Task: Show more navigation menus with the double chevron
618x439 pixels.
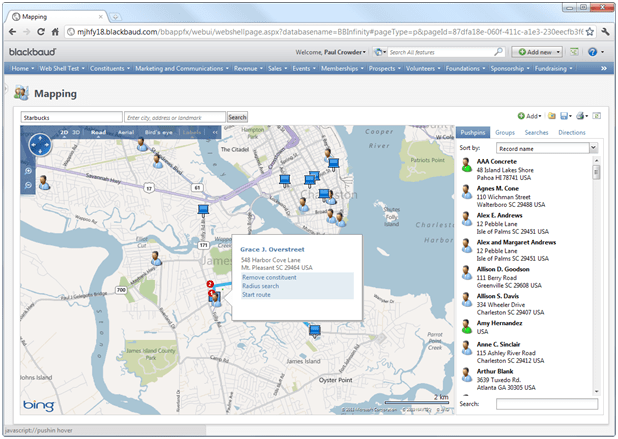Action: (x=604, y=69)
